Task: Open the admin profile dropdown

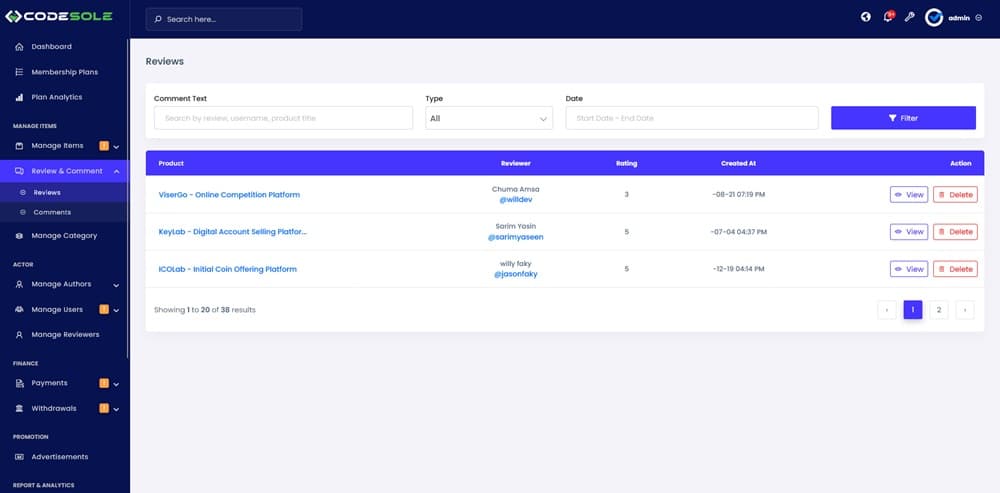Action: (x=953, y=18)
